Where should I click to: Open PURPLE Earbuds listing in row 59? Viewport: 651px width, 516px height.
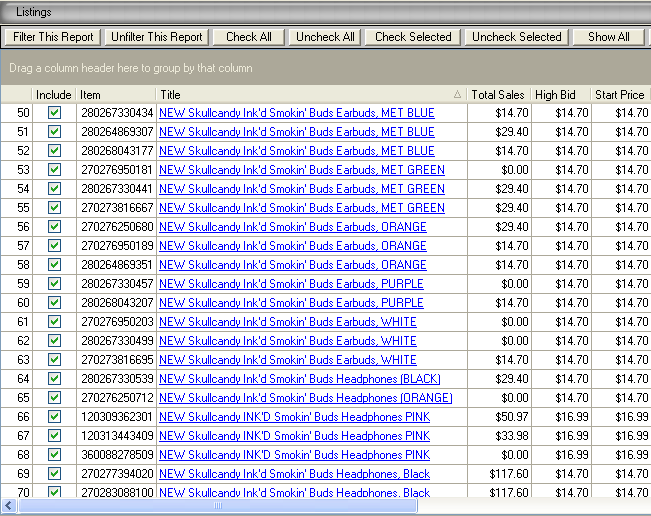[291, 284]
